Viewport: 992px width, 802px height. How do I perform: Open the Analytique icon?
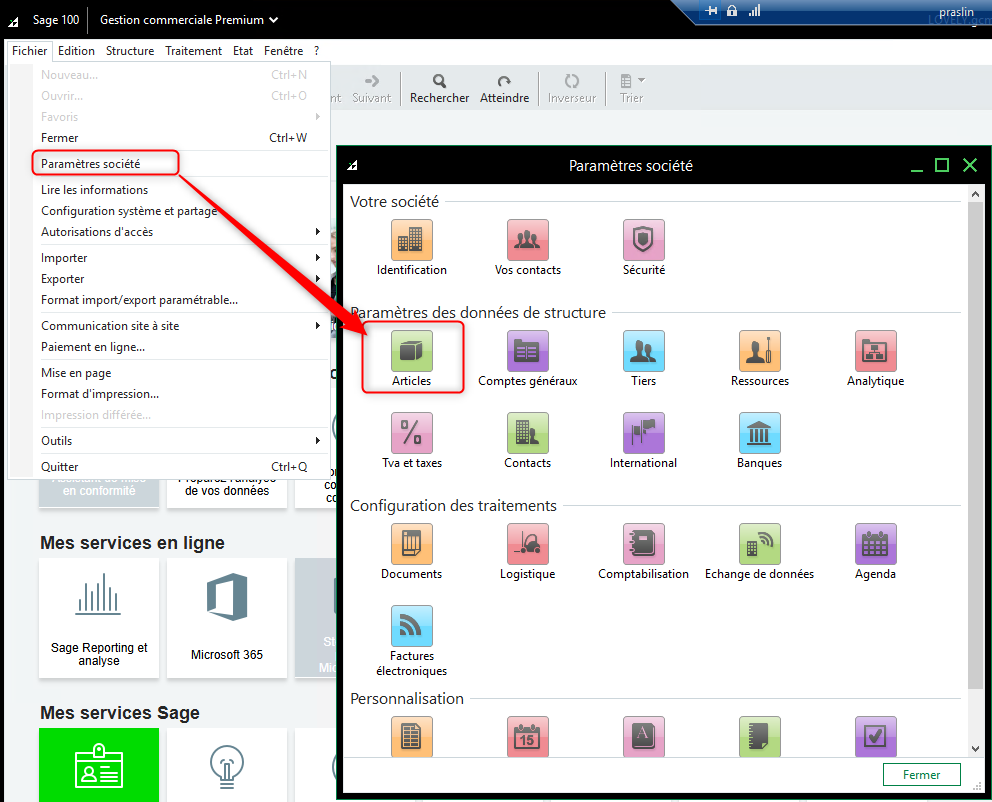coord(876,351)
